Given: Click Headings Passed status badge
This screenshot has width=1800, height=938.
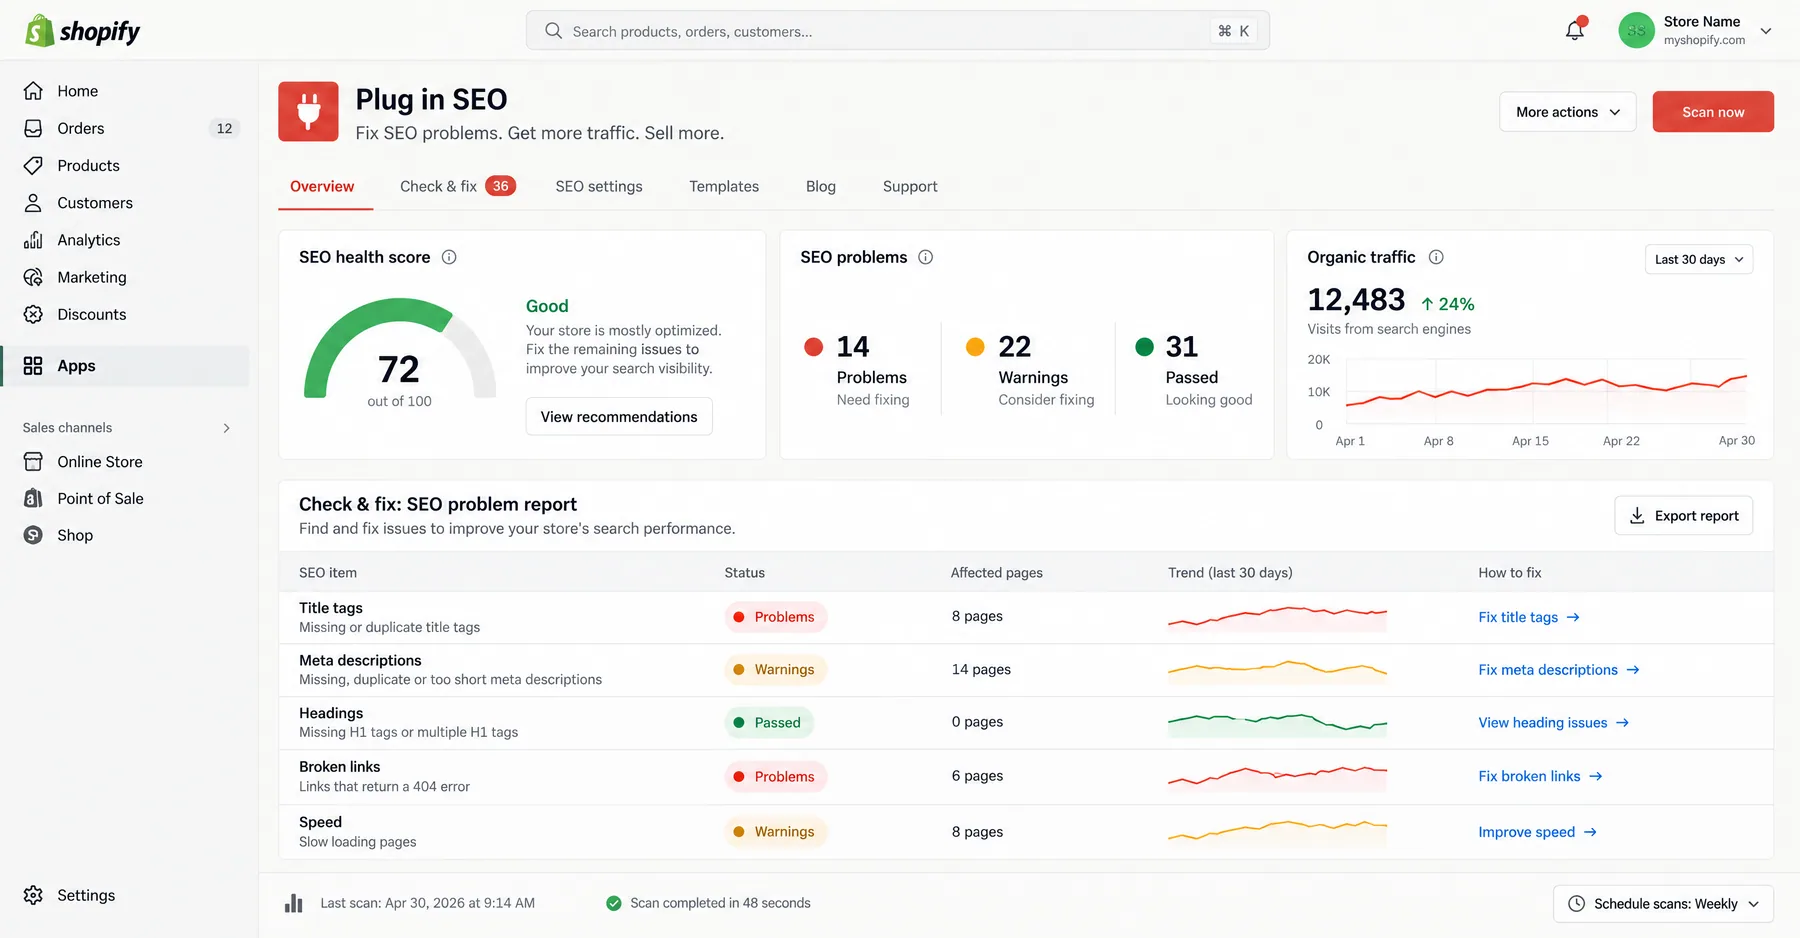Looking at the screenshot, I should pyautogui.click(x=769, y=723).
